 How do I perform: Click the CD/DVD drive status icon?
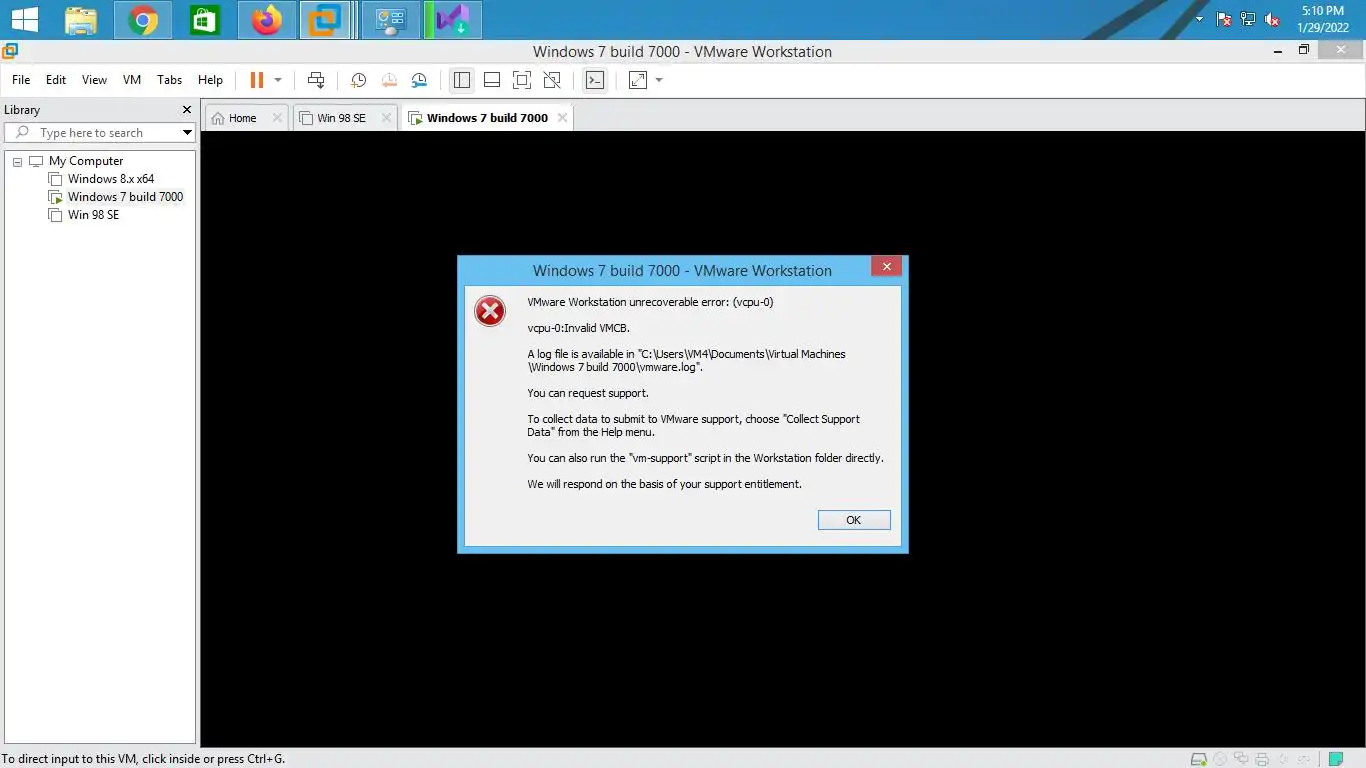coord(1220,759)
